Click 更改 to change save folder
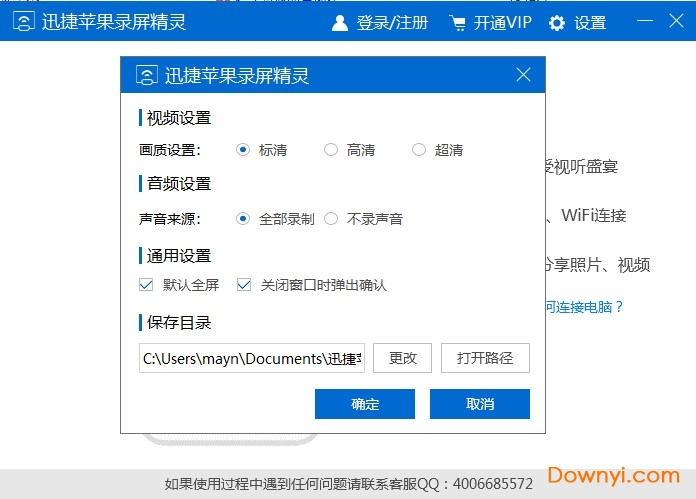This screenshot has width=696, height=499. coord(402,358)
